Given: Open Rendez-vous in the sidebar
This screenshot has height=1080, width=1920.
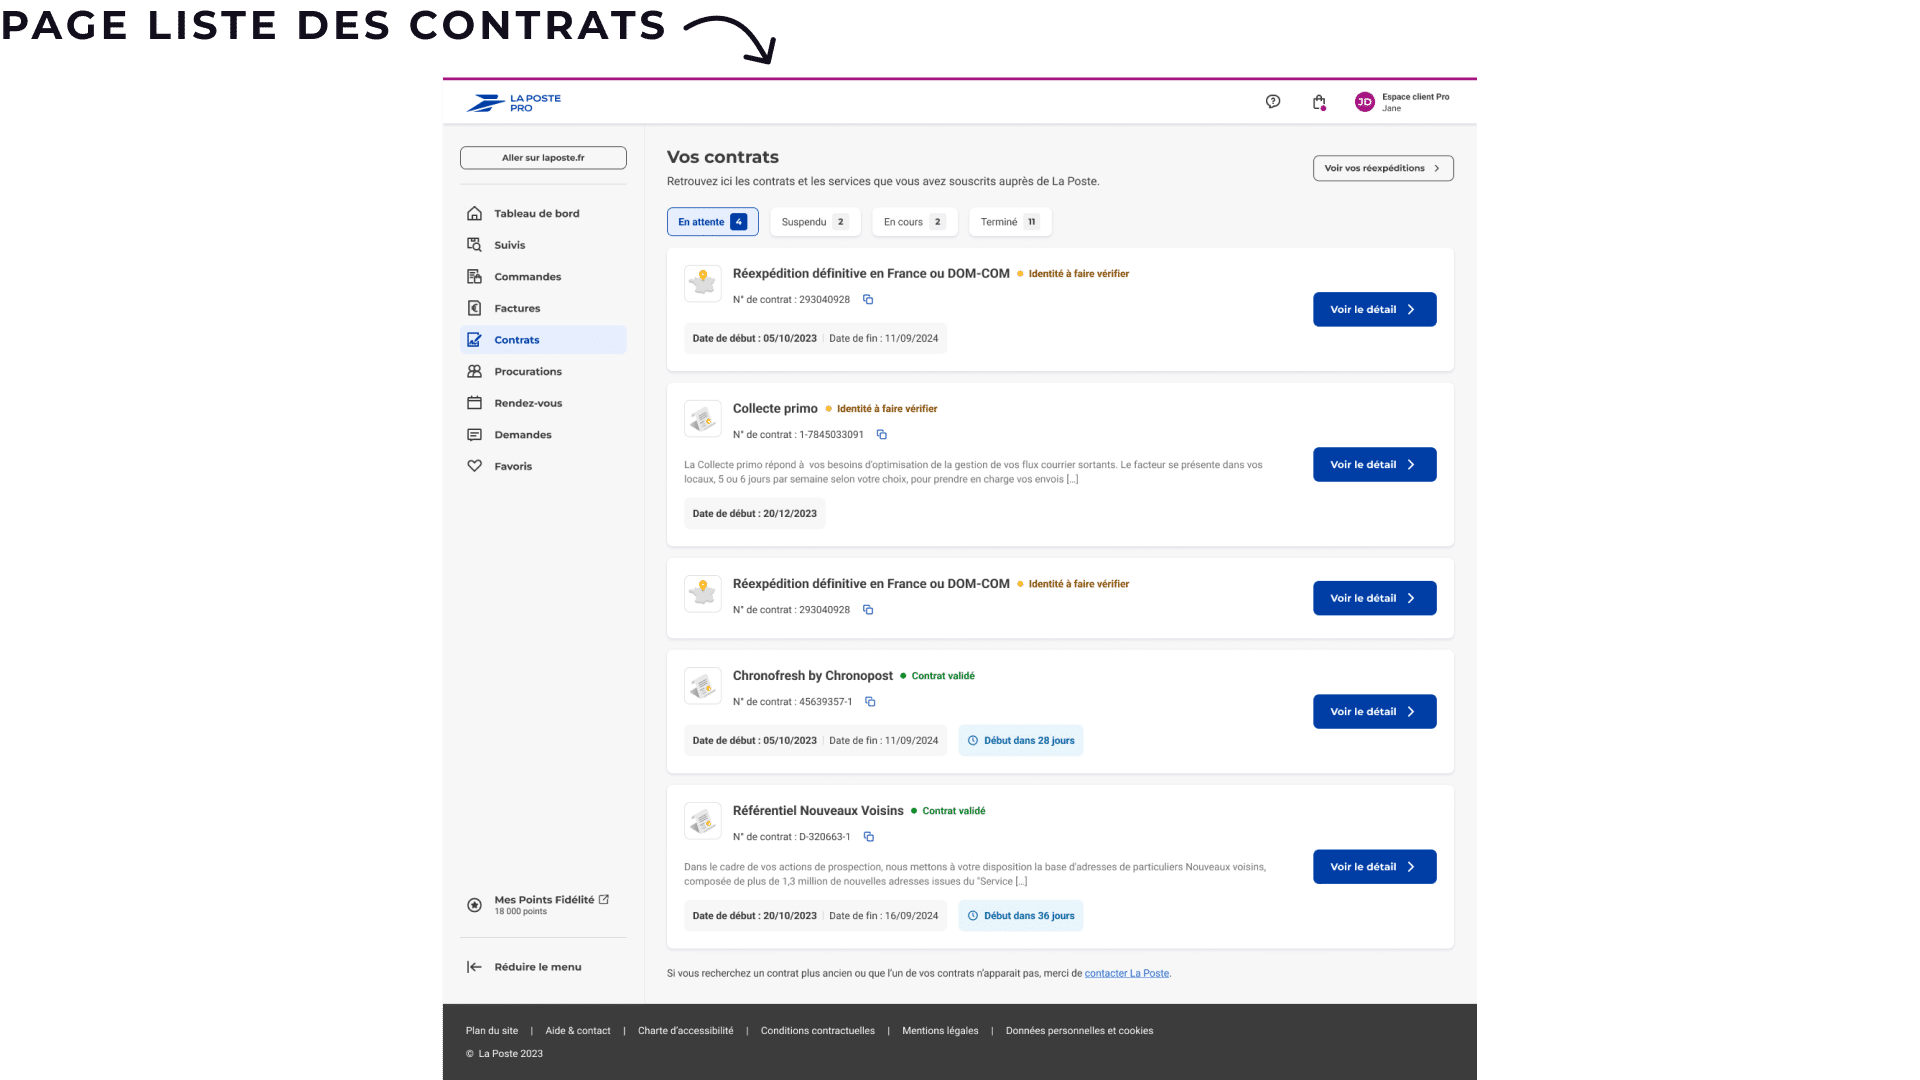Looking at the screenshot, I should point(543,403).
